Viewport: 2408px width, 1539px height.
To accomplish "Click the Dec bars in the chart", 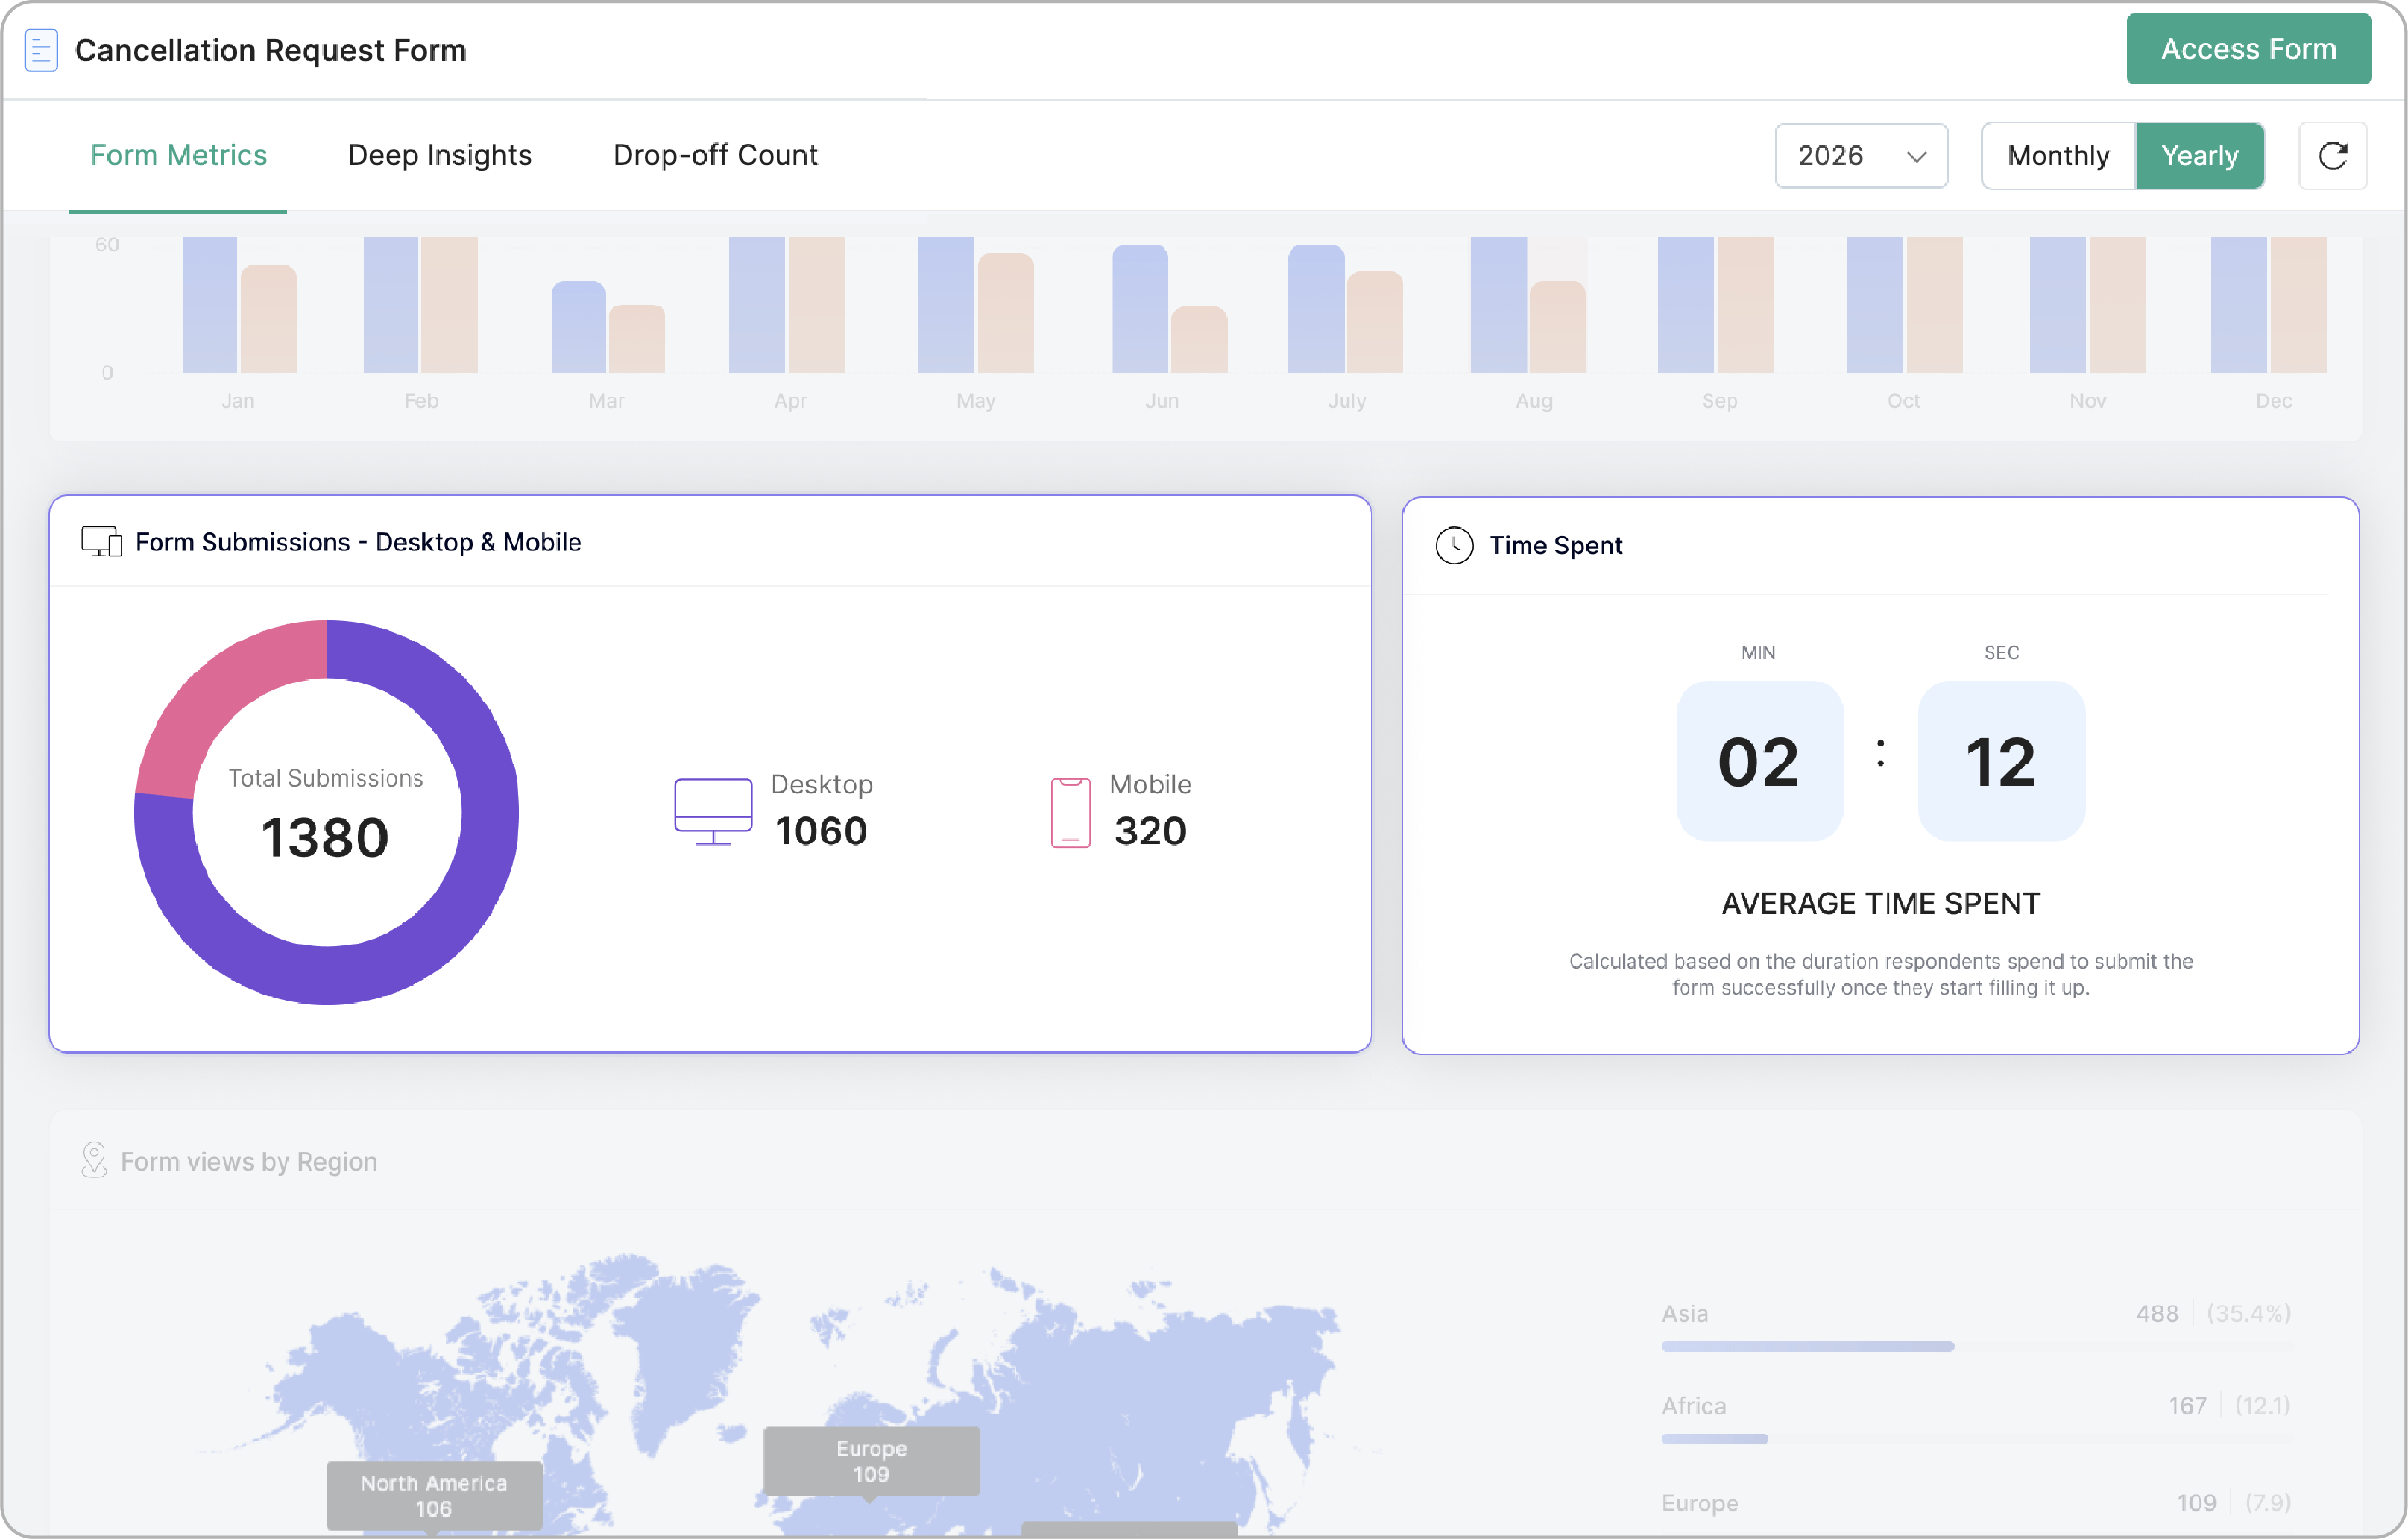I will pyautogui.click(x=2268, y=305).
